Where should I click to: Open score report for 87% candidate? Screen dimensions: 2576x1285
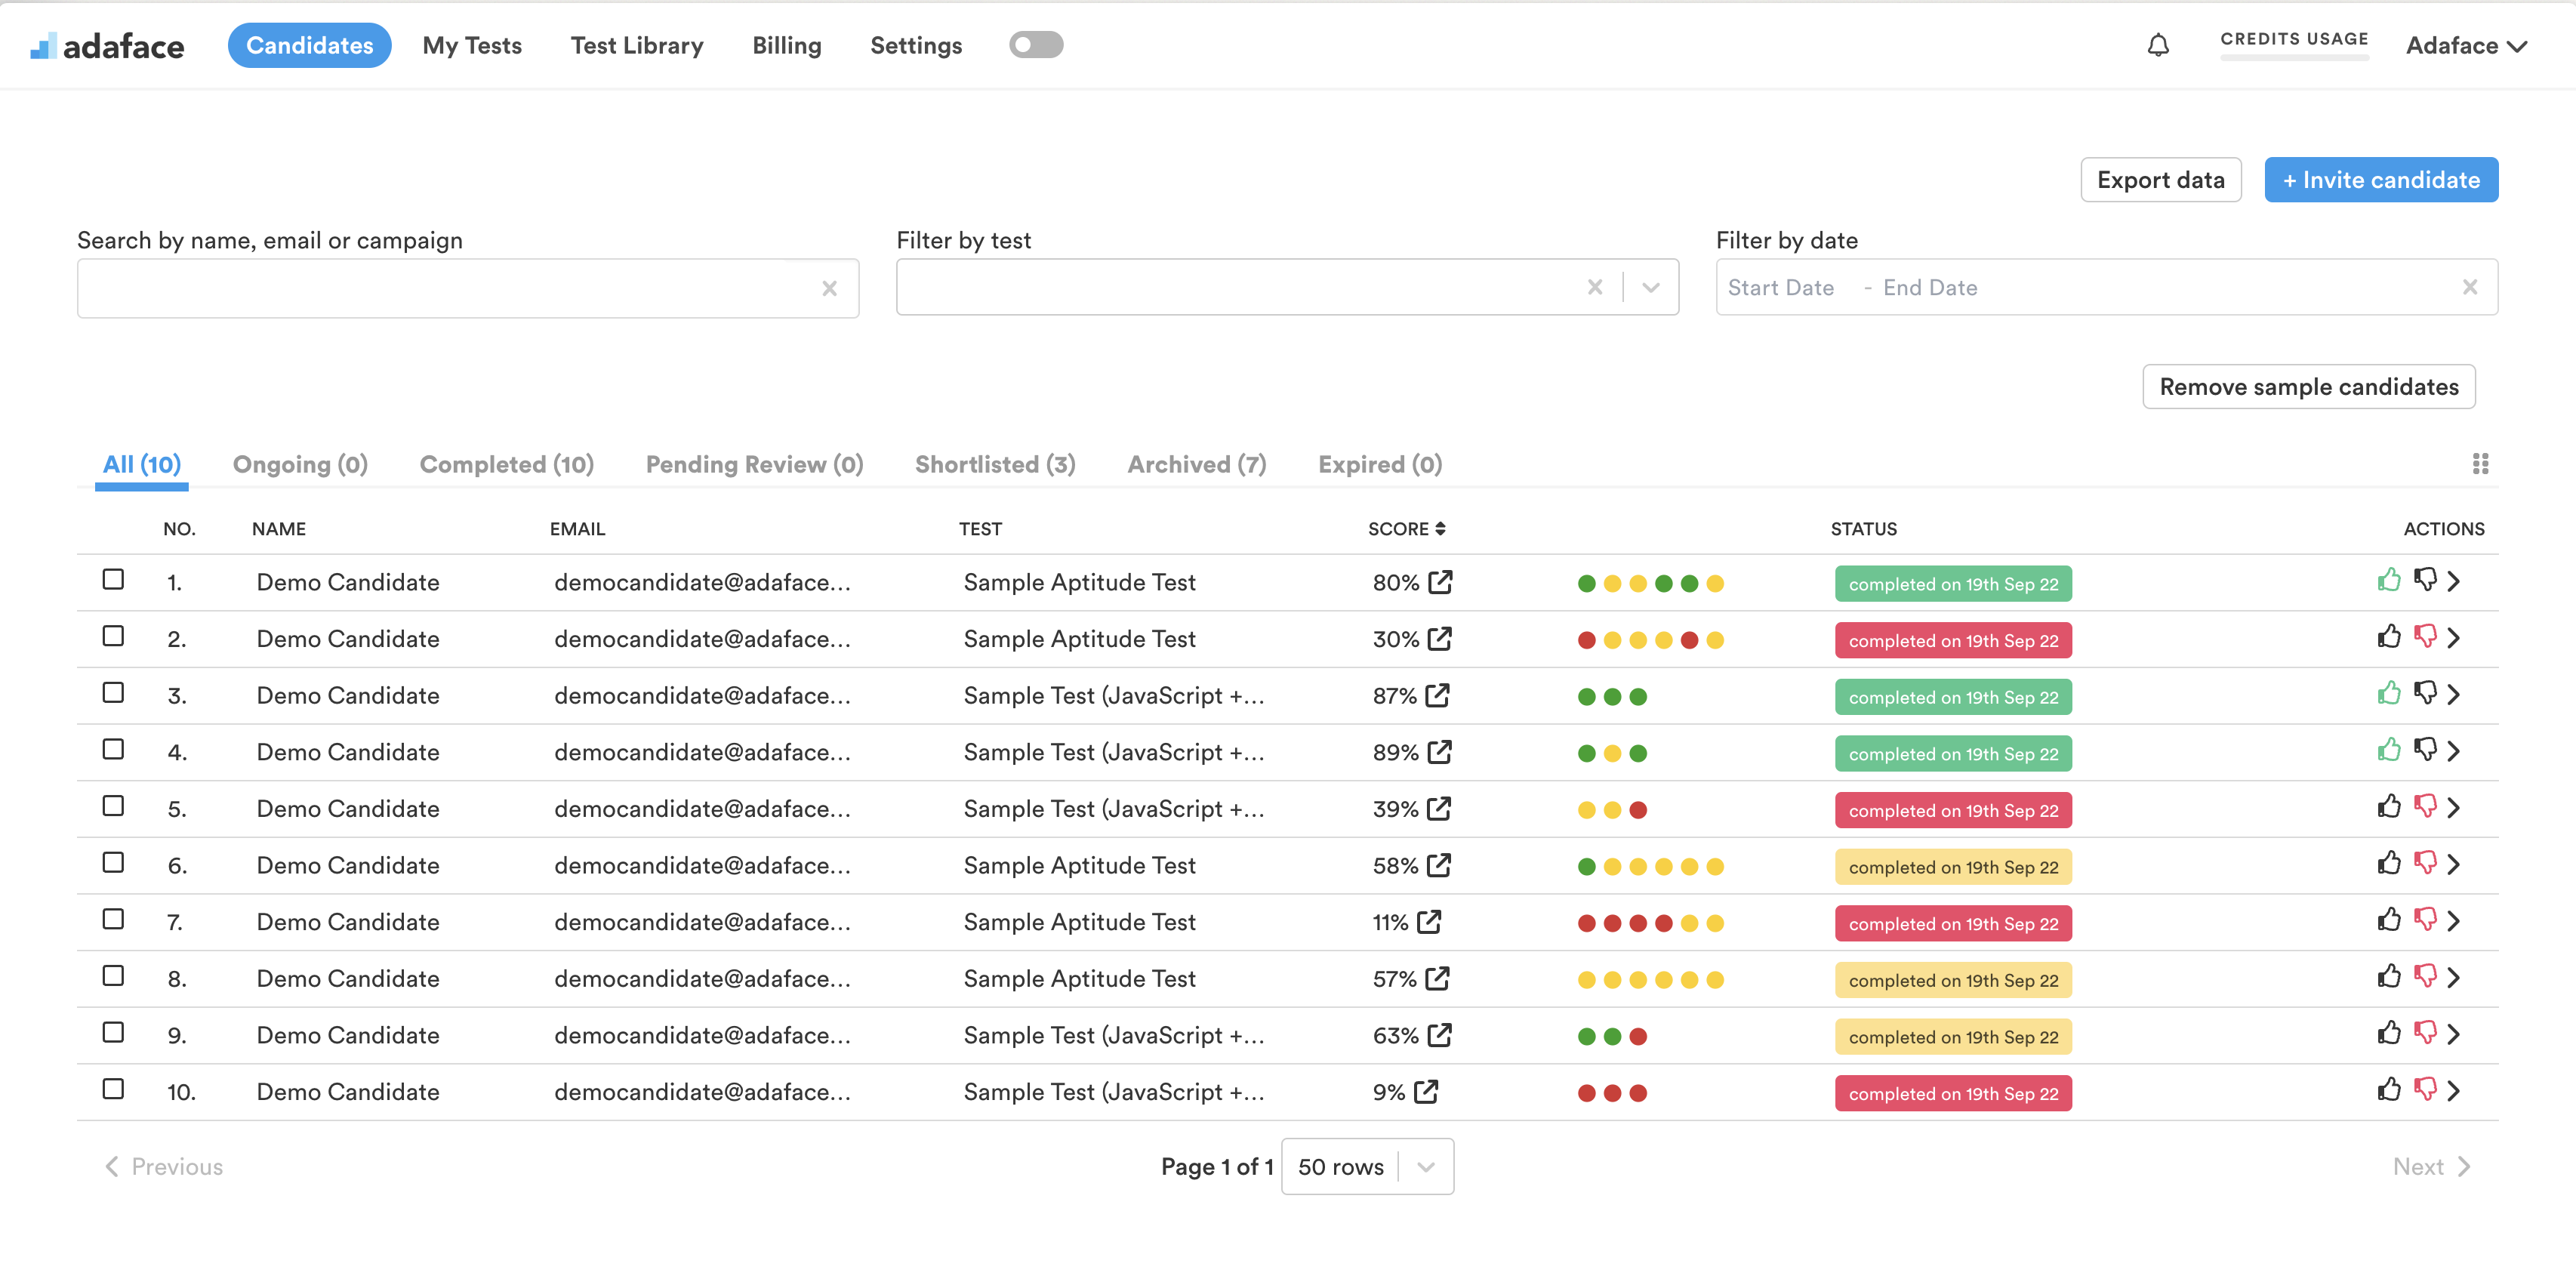click(x=1437, y=695)
